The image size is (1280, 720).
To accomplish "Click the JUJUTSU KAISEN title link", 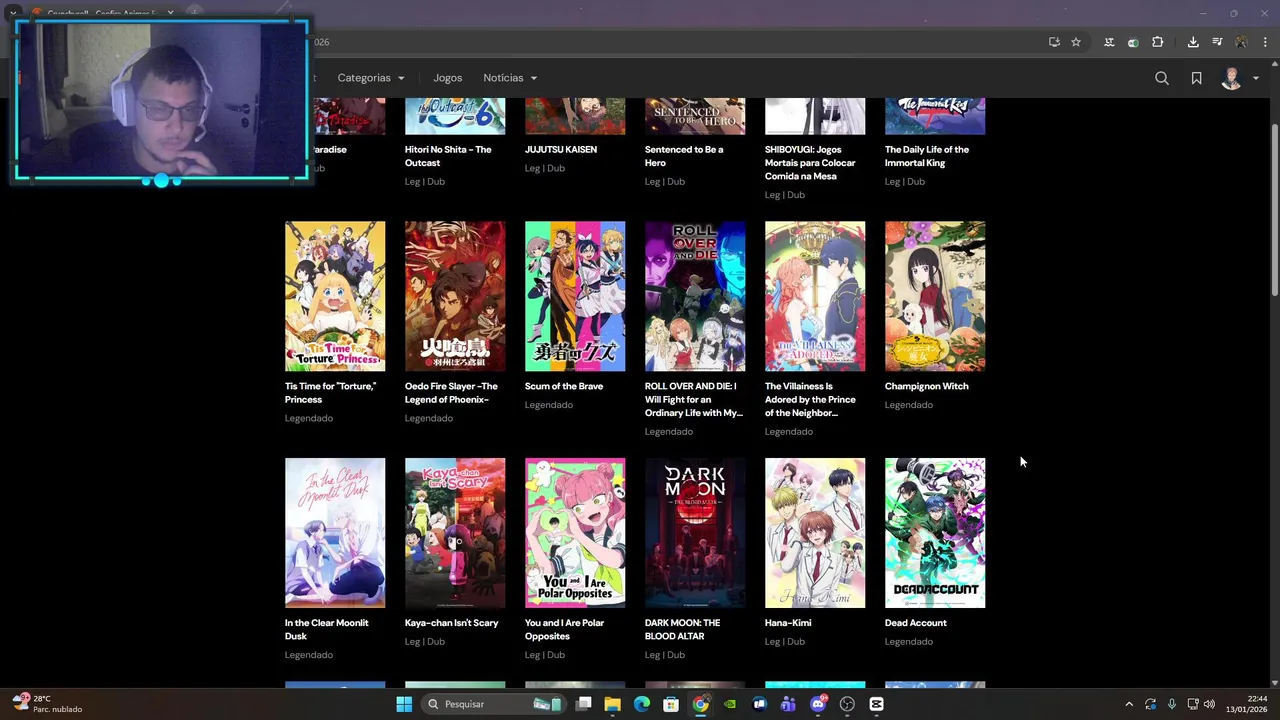I will [561, 150].
